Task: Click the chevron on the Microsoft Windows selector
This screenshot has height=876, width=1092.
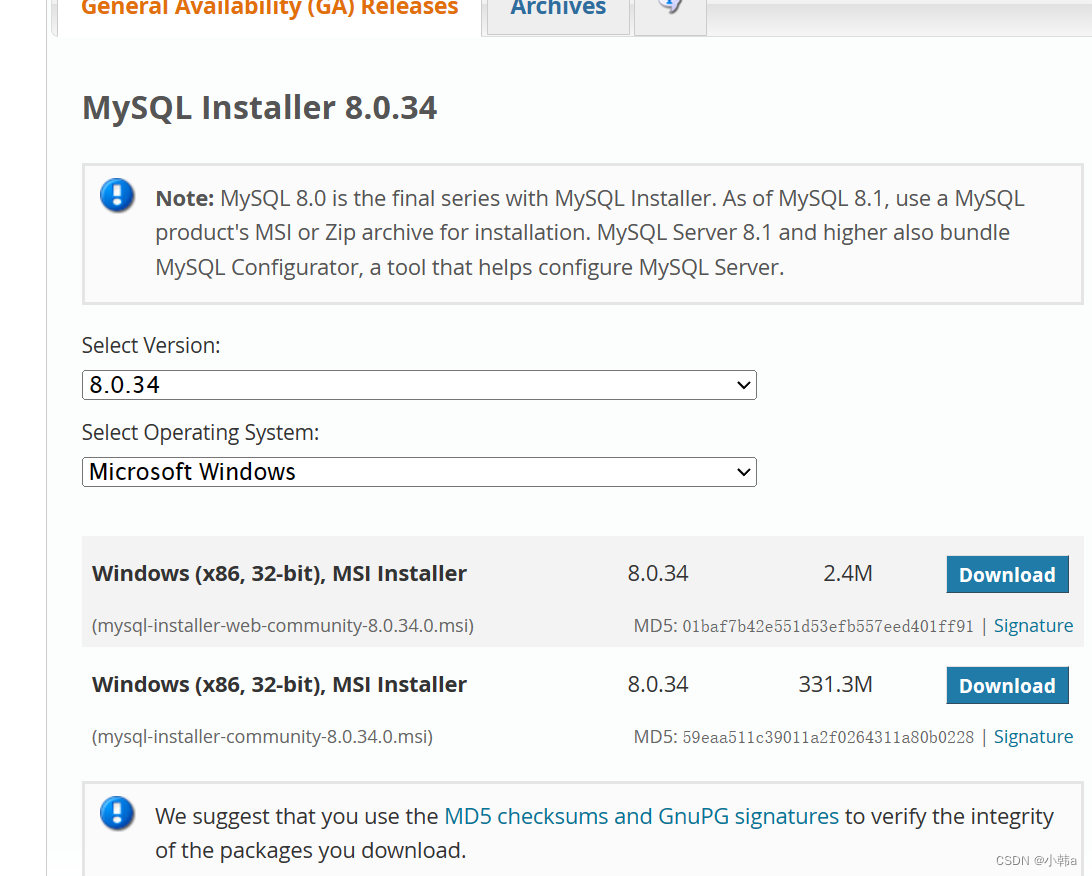Action: click(742, 472)
